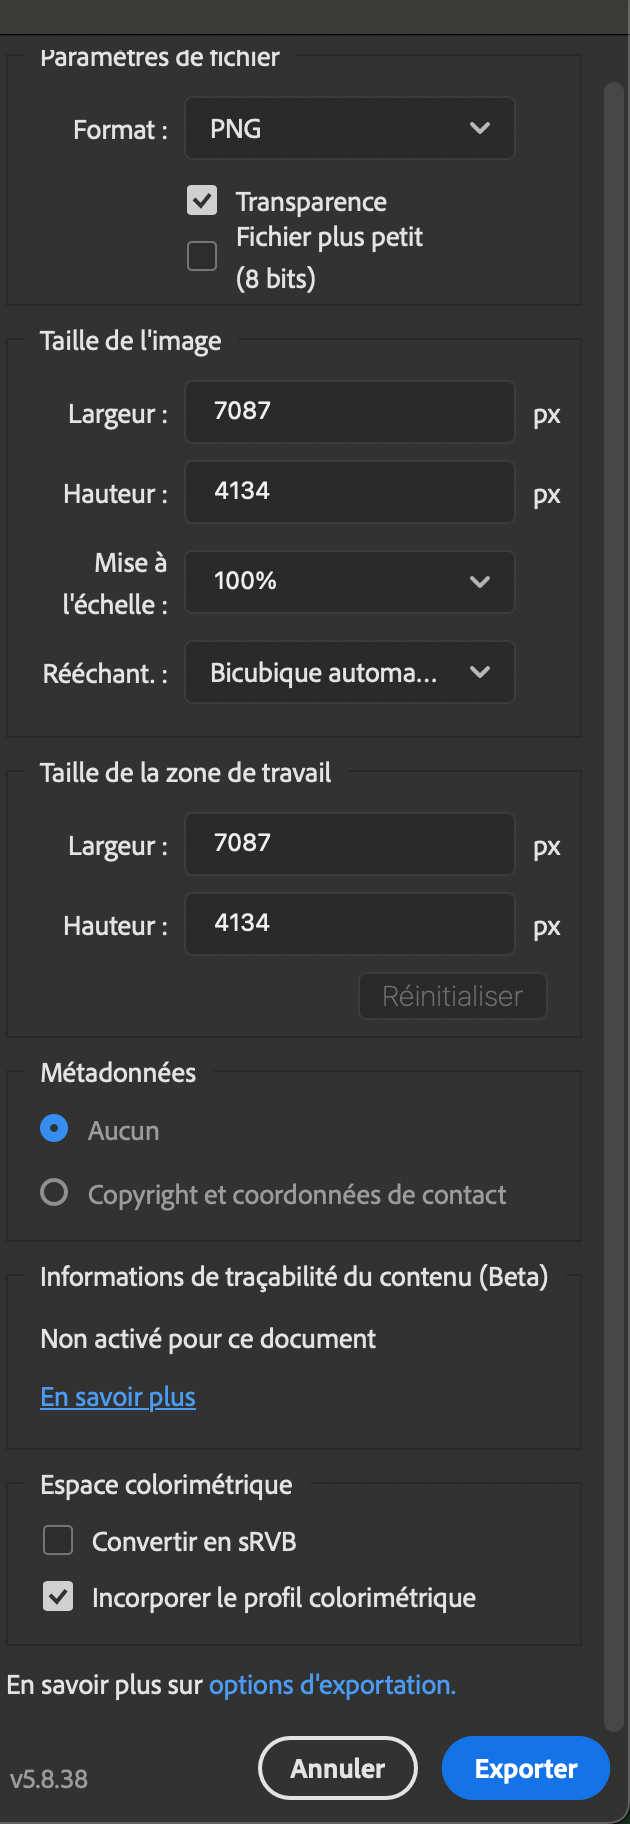Viewport: 630px width, 1824px height.
Task: Disable Incorporer le profil colorimétrique
Action: pyautogui.click(x=58, y=1597)
